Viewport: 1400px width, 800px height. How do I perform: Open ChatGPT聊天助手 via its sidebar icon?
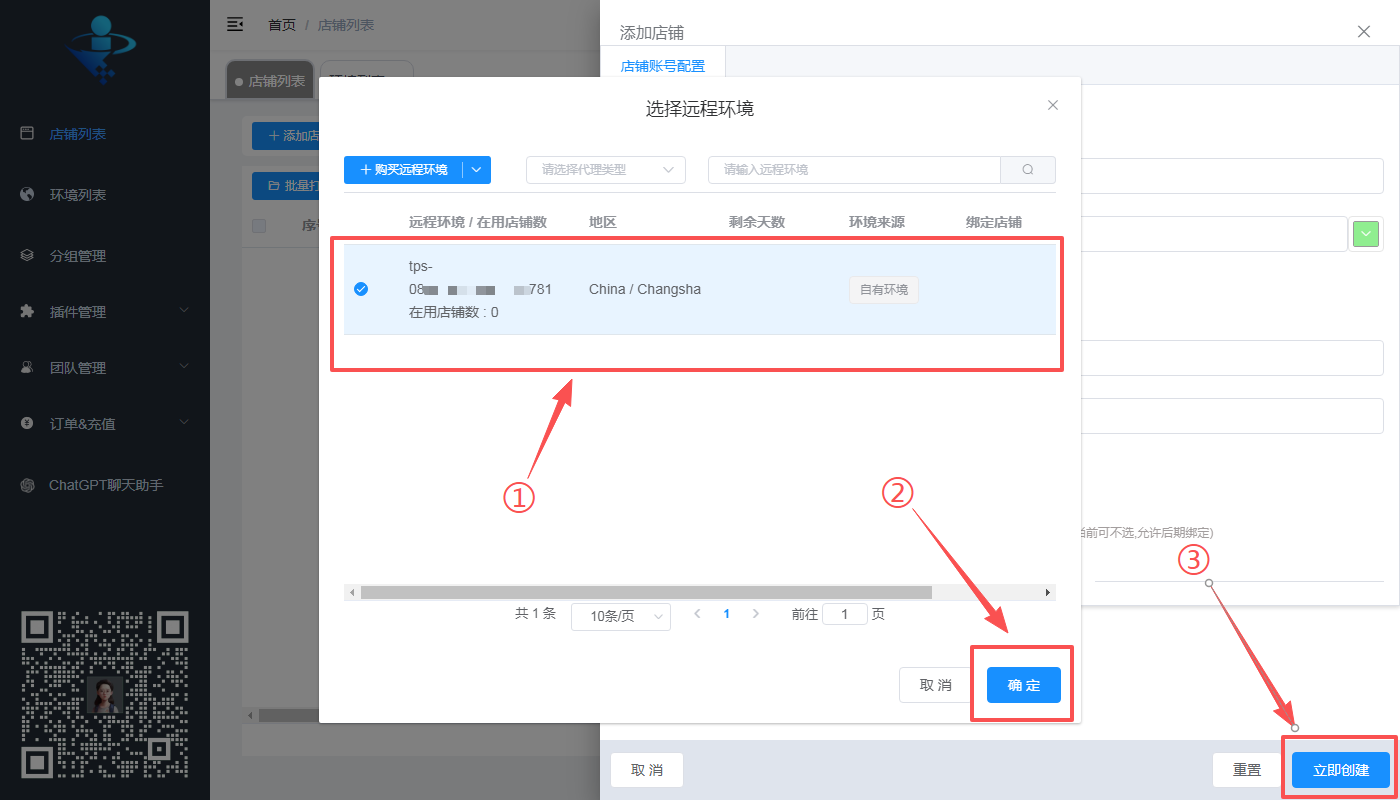28,485
